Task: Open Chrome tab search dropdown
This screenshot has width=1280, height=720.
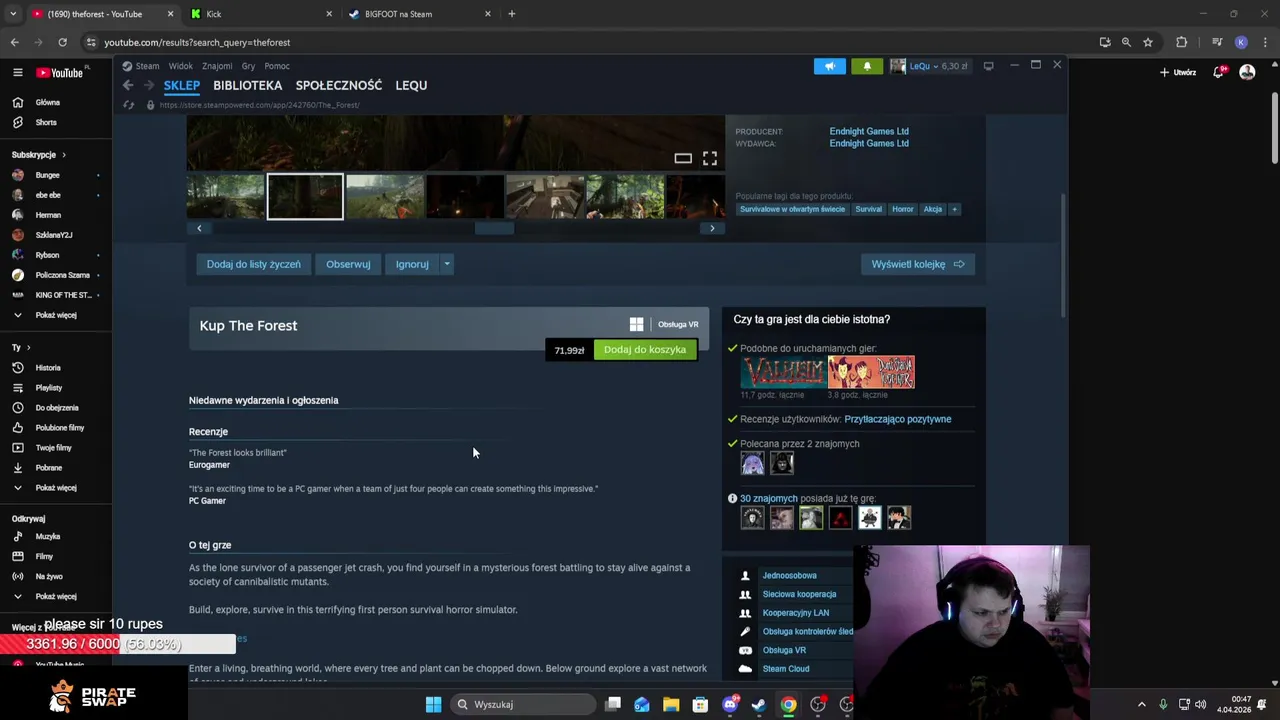Action: (x=13, y=14)
